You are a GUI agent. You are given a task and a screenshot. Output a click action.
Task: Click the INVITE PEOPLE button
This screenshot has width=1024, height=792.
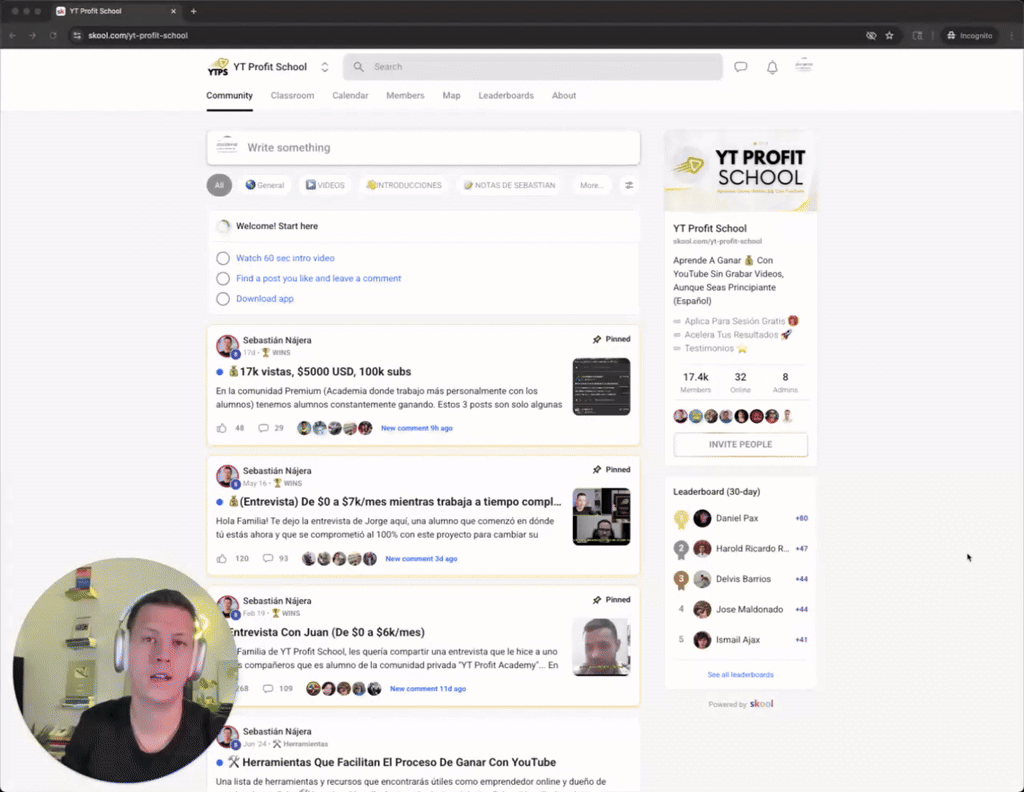[x=741, y=445]
